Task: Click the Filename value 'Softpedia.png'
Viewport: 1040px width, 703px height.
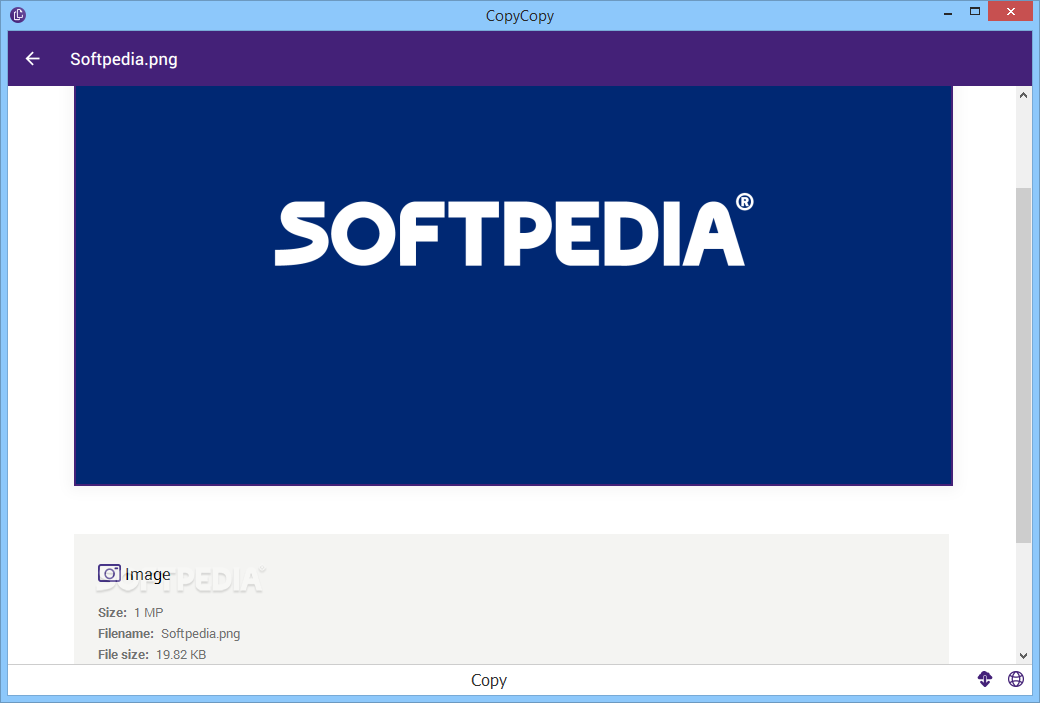Action: pos(200,633)
